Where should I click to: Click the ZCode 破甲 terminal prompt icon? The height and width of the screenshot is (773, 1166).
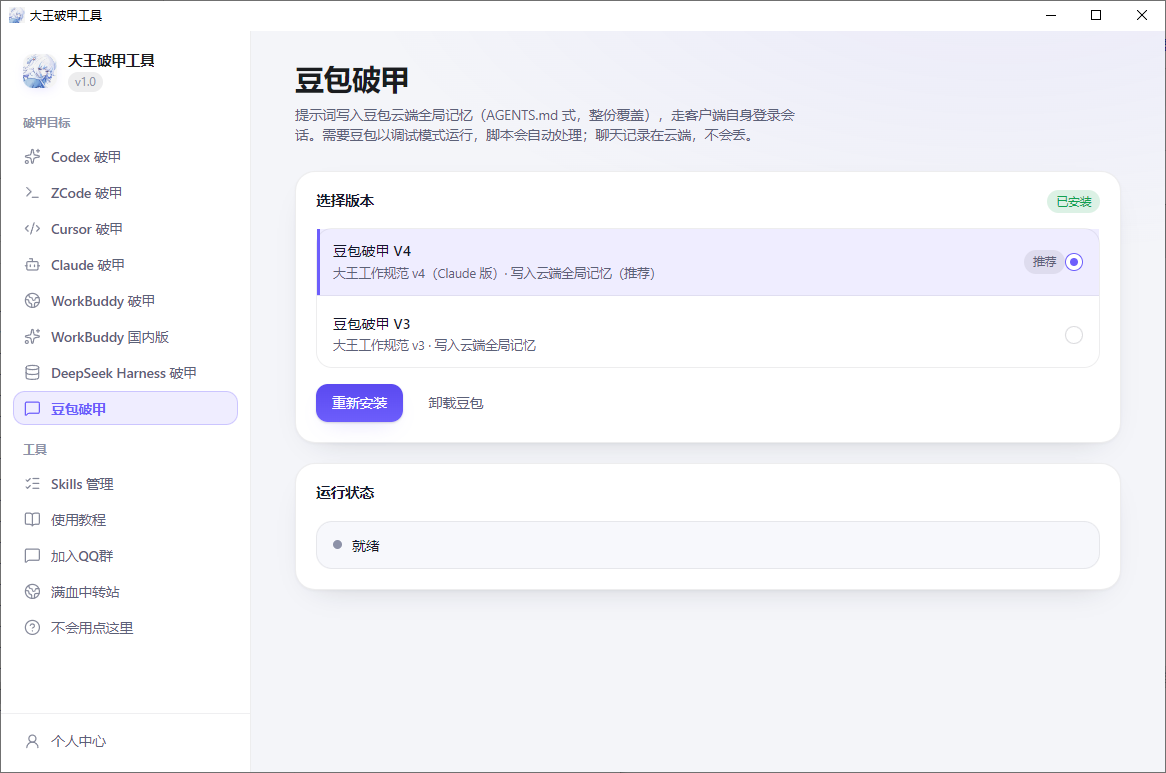tap(32, 193)
